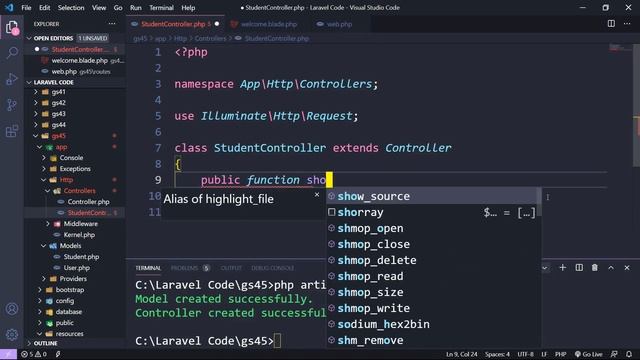Close the terminal panel
640x360 pixels.
tap(627, 268)
